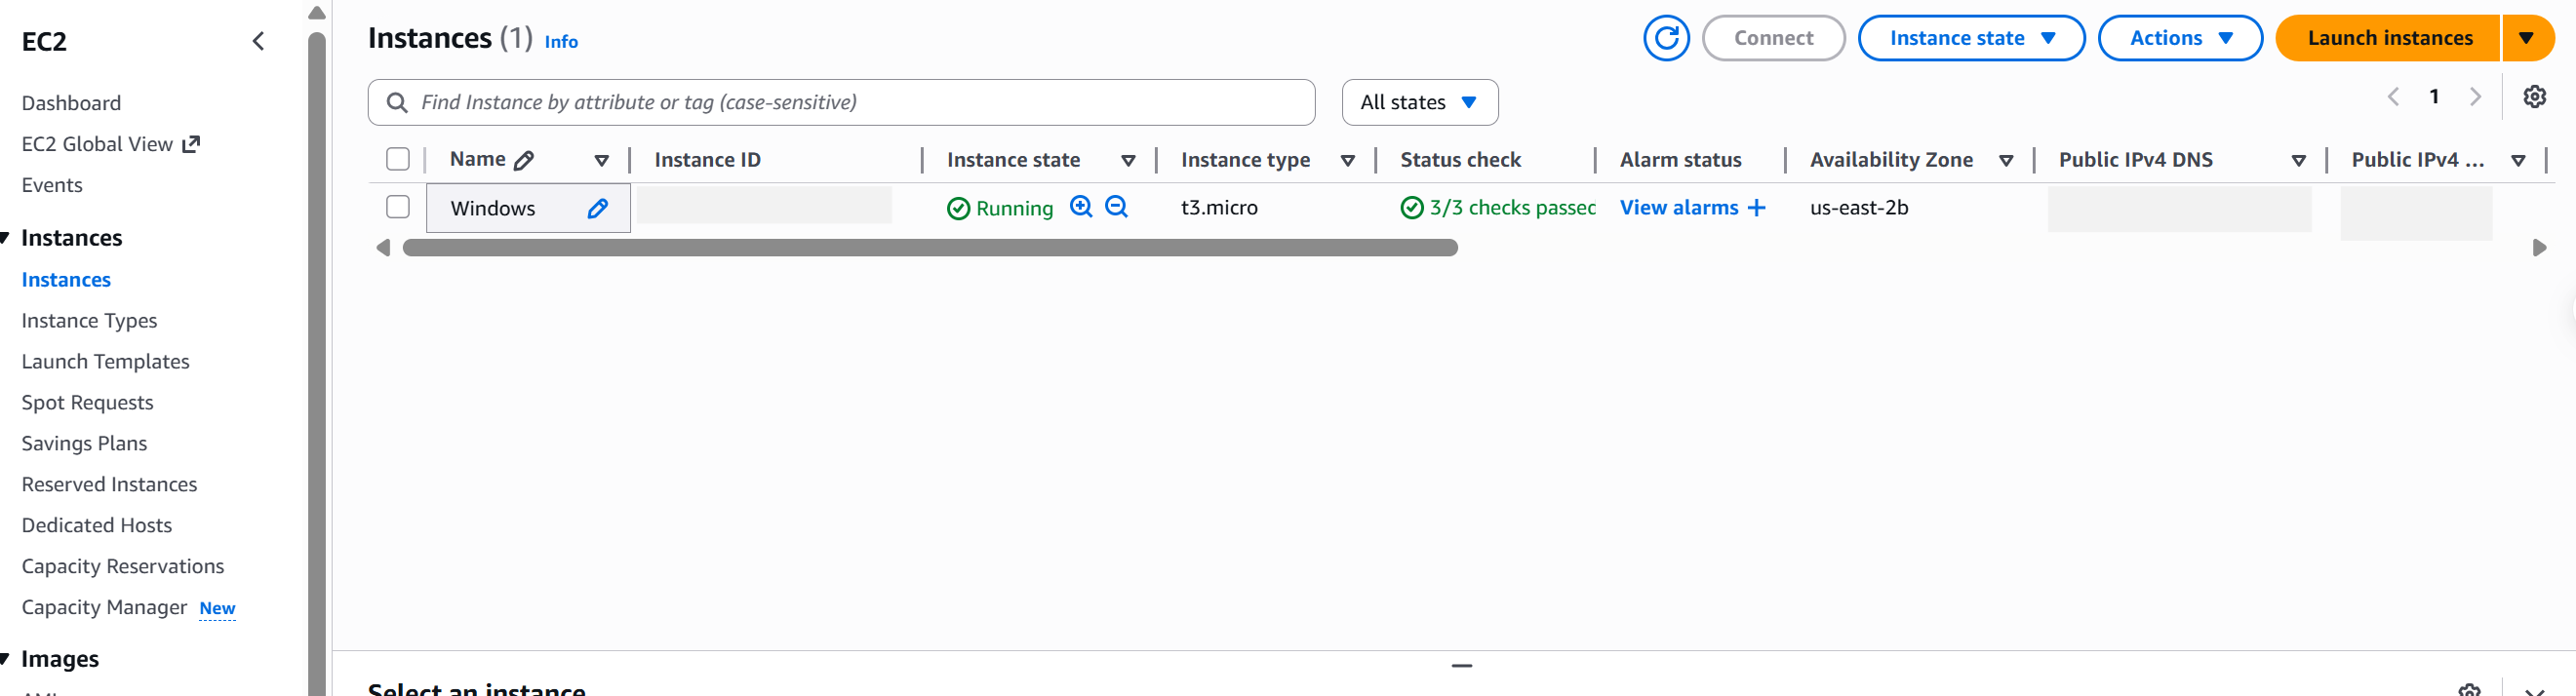This screenshot has height=696, width=2576.
Task: Collapse the EC2 navigation sidebar
Action: click(x=258, y=41)
